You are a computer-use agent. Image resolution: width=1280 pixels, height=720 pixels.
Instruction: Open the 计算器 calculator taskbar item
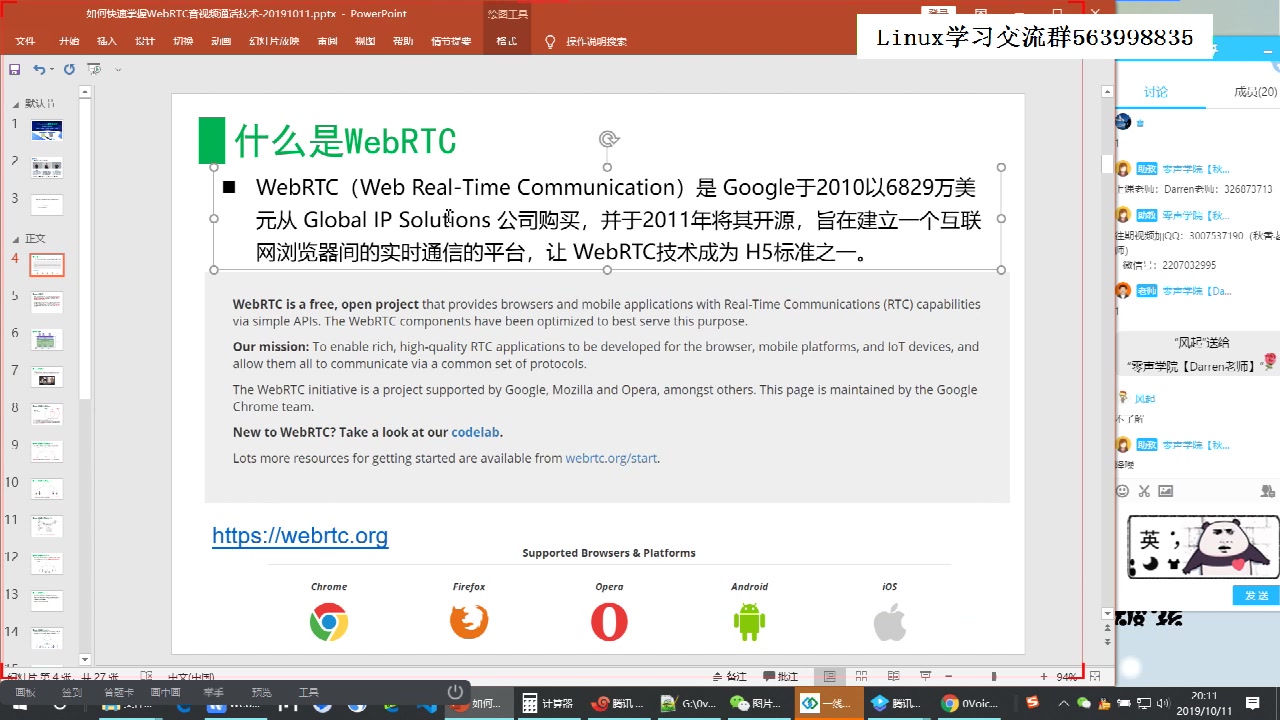[x=548, y=704]
